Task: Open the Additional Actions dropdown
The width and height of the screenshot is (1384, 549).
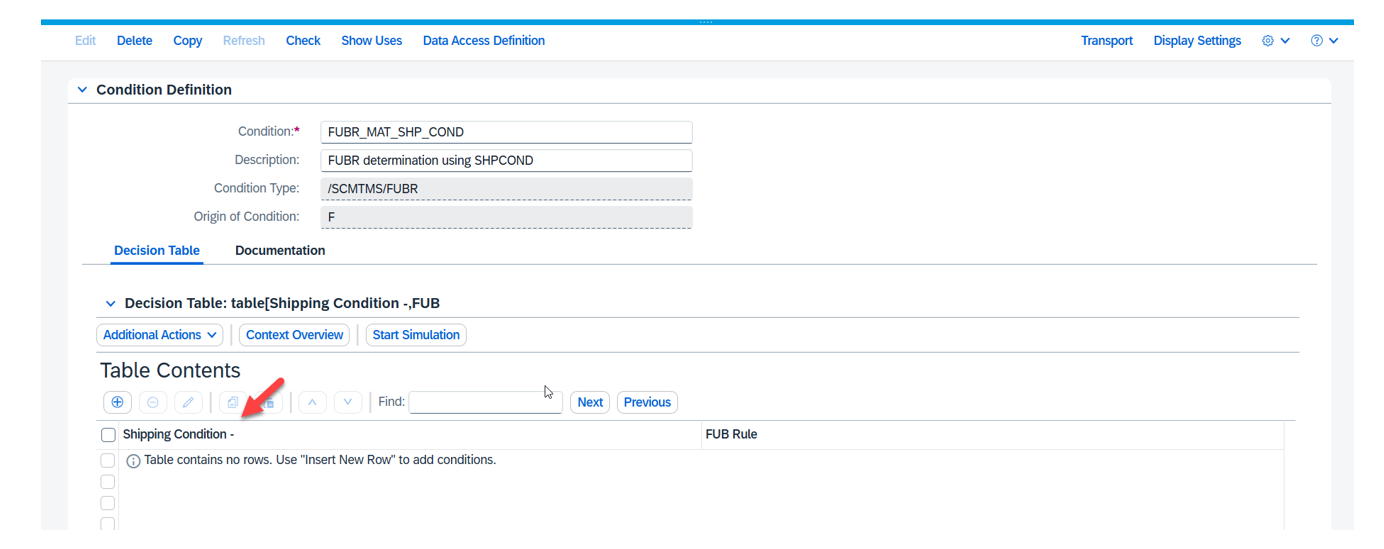Action: click(x=161, y=335)
